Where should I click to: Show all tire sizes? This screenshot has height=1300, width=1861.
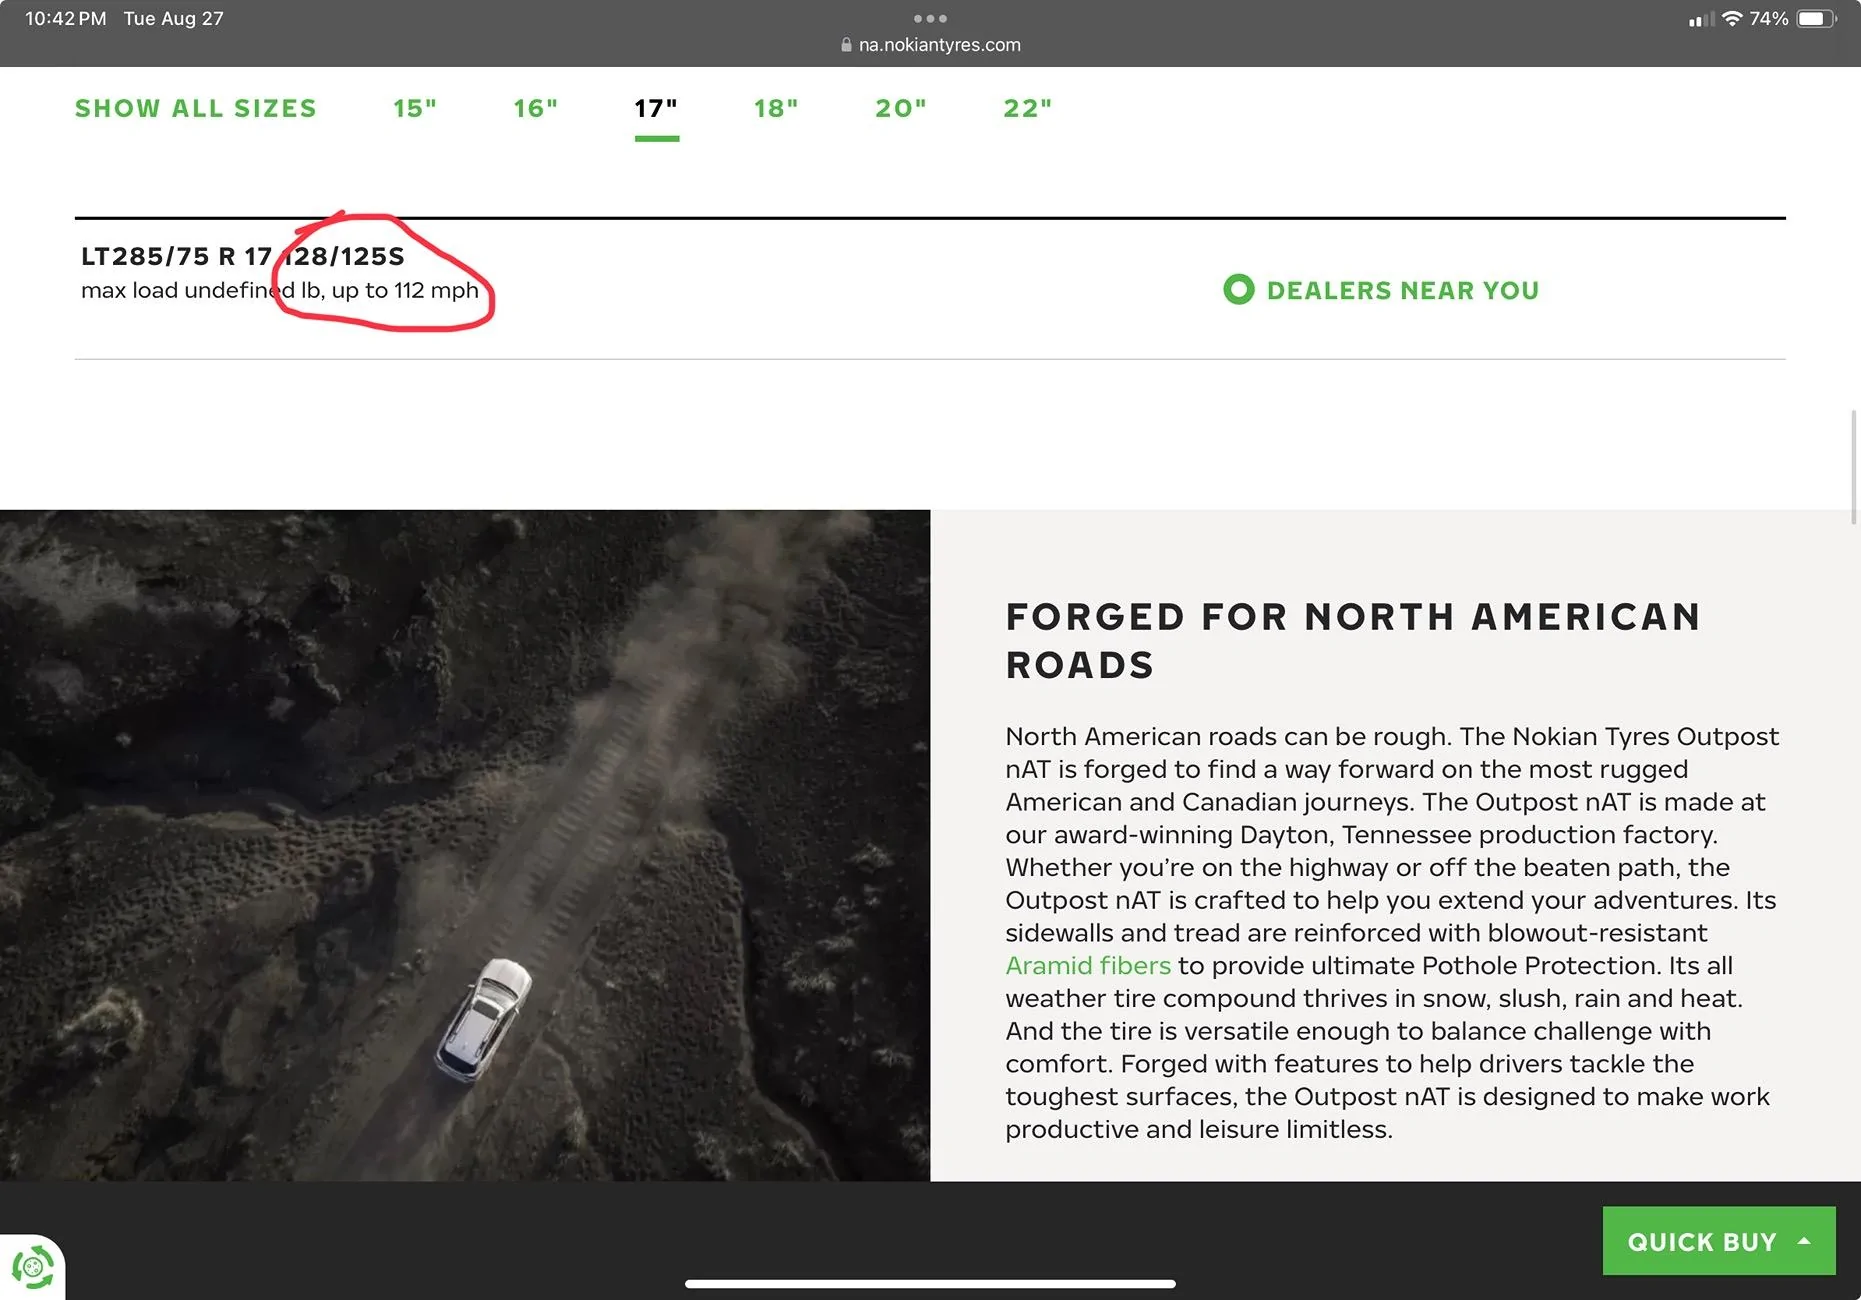pos(196,108)
